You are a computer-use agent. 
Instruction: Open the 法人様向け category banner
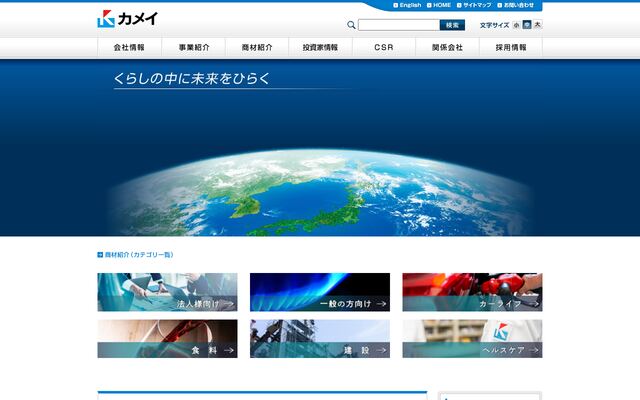tap(167, 292)
